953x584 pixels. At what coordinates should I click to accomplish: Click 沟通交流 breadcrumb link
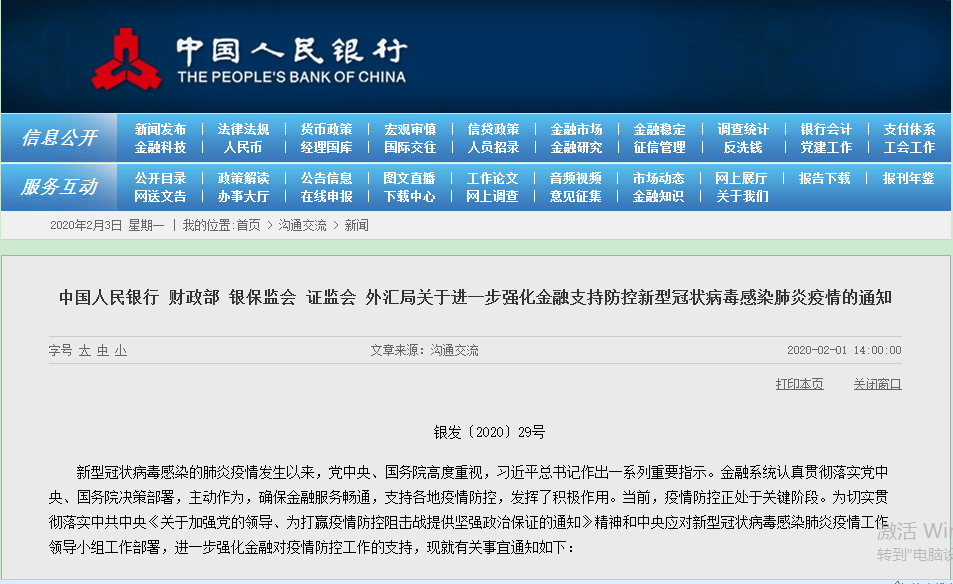click(x=302, y=225)
